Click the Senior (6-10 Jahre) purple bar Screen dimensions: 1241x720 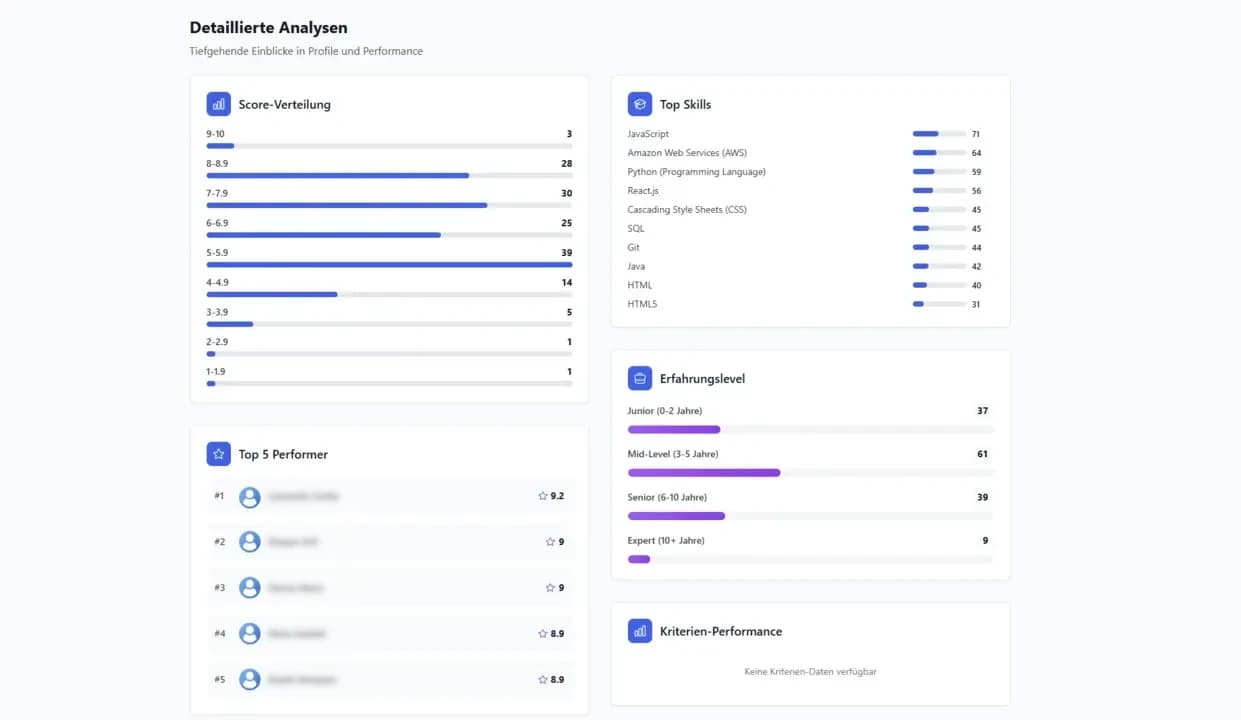[676, 516]
